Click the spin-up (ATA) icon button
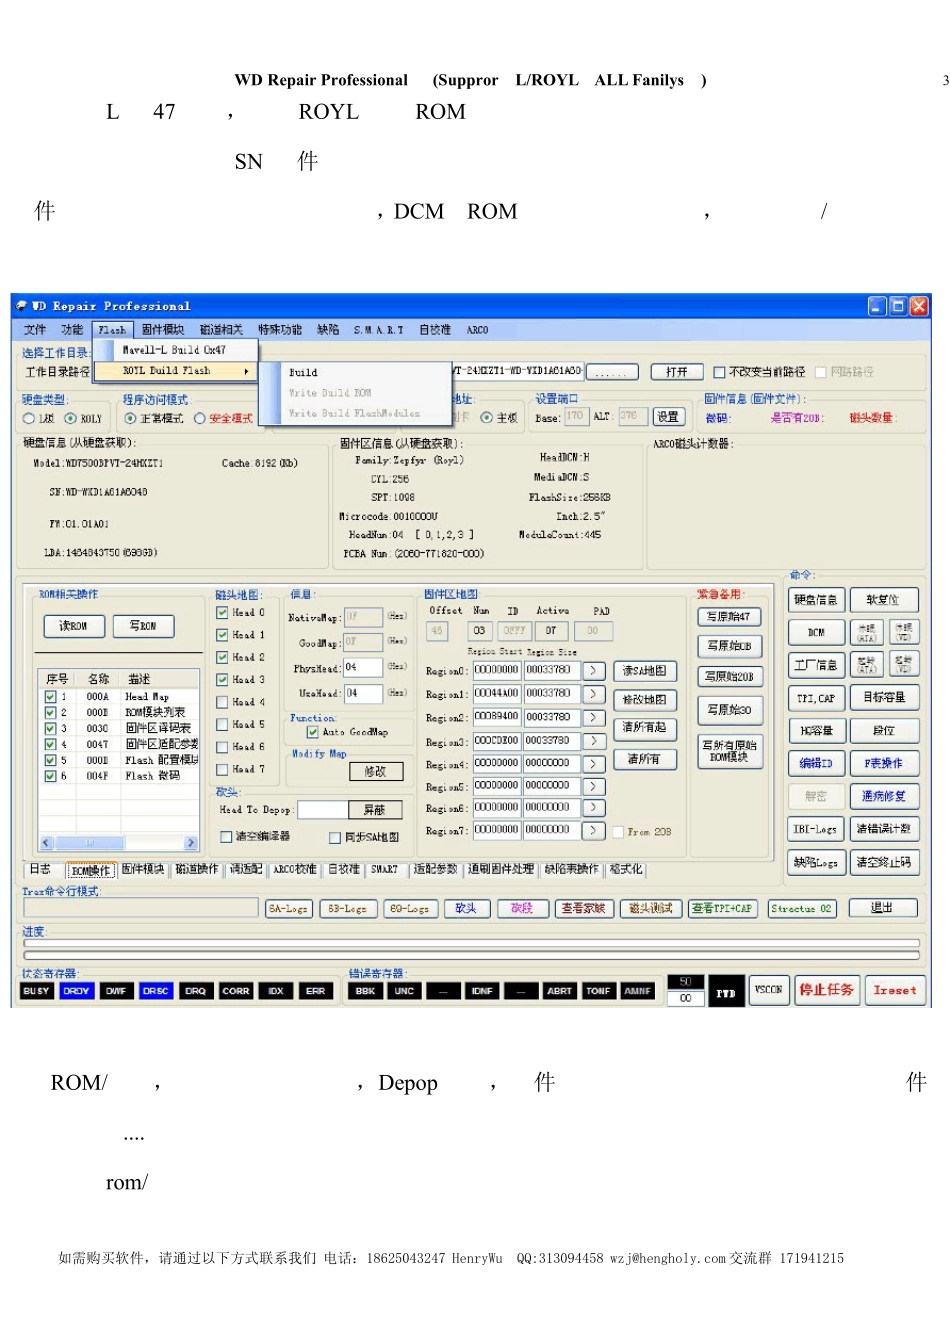Viewport: 950px width, 1344px height. click(x=866, y=665)
